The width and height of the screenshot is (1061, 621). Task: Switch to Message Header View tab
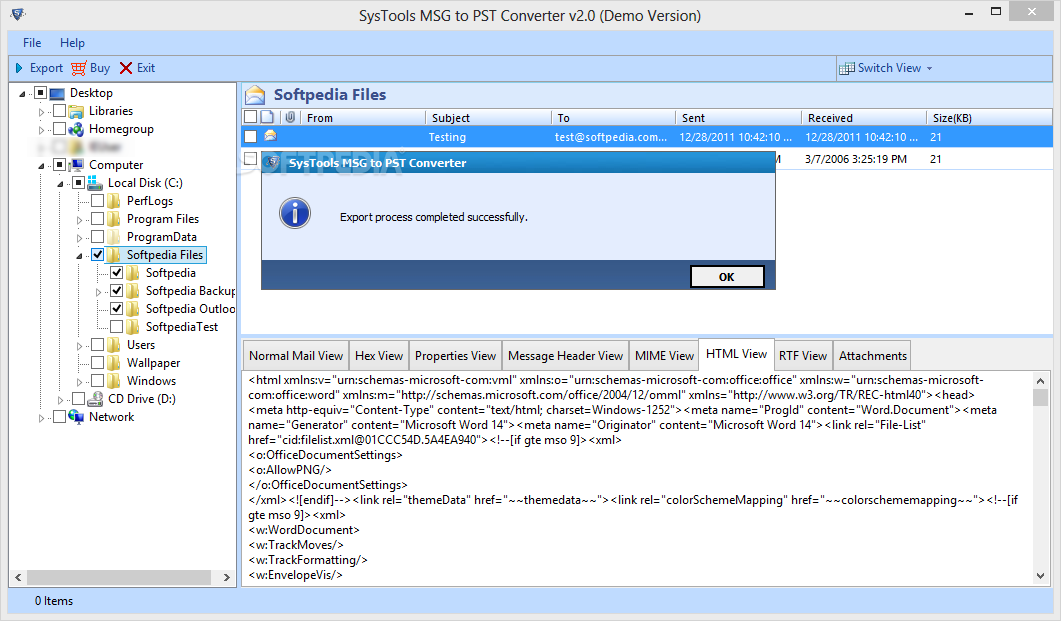tap(565, 356)
